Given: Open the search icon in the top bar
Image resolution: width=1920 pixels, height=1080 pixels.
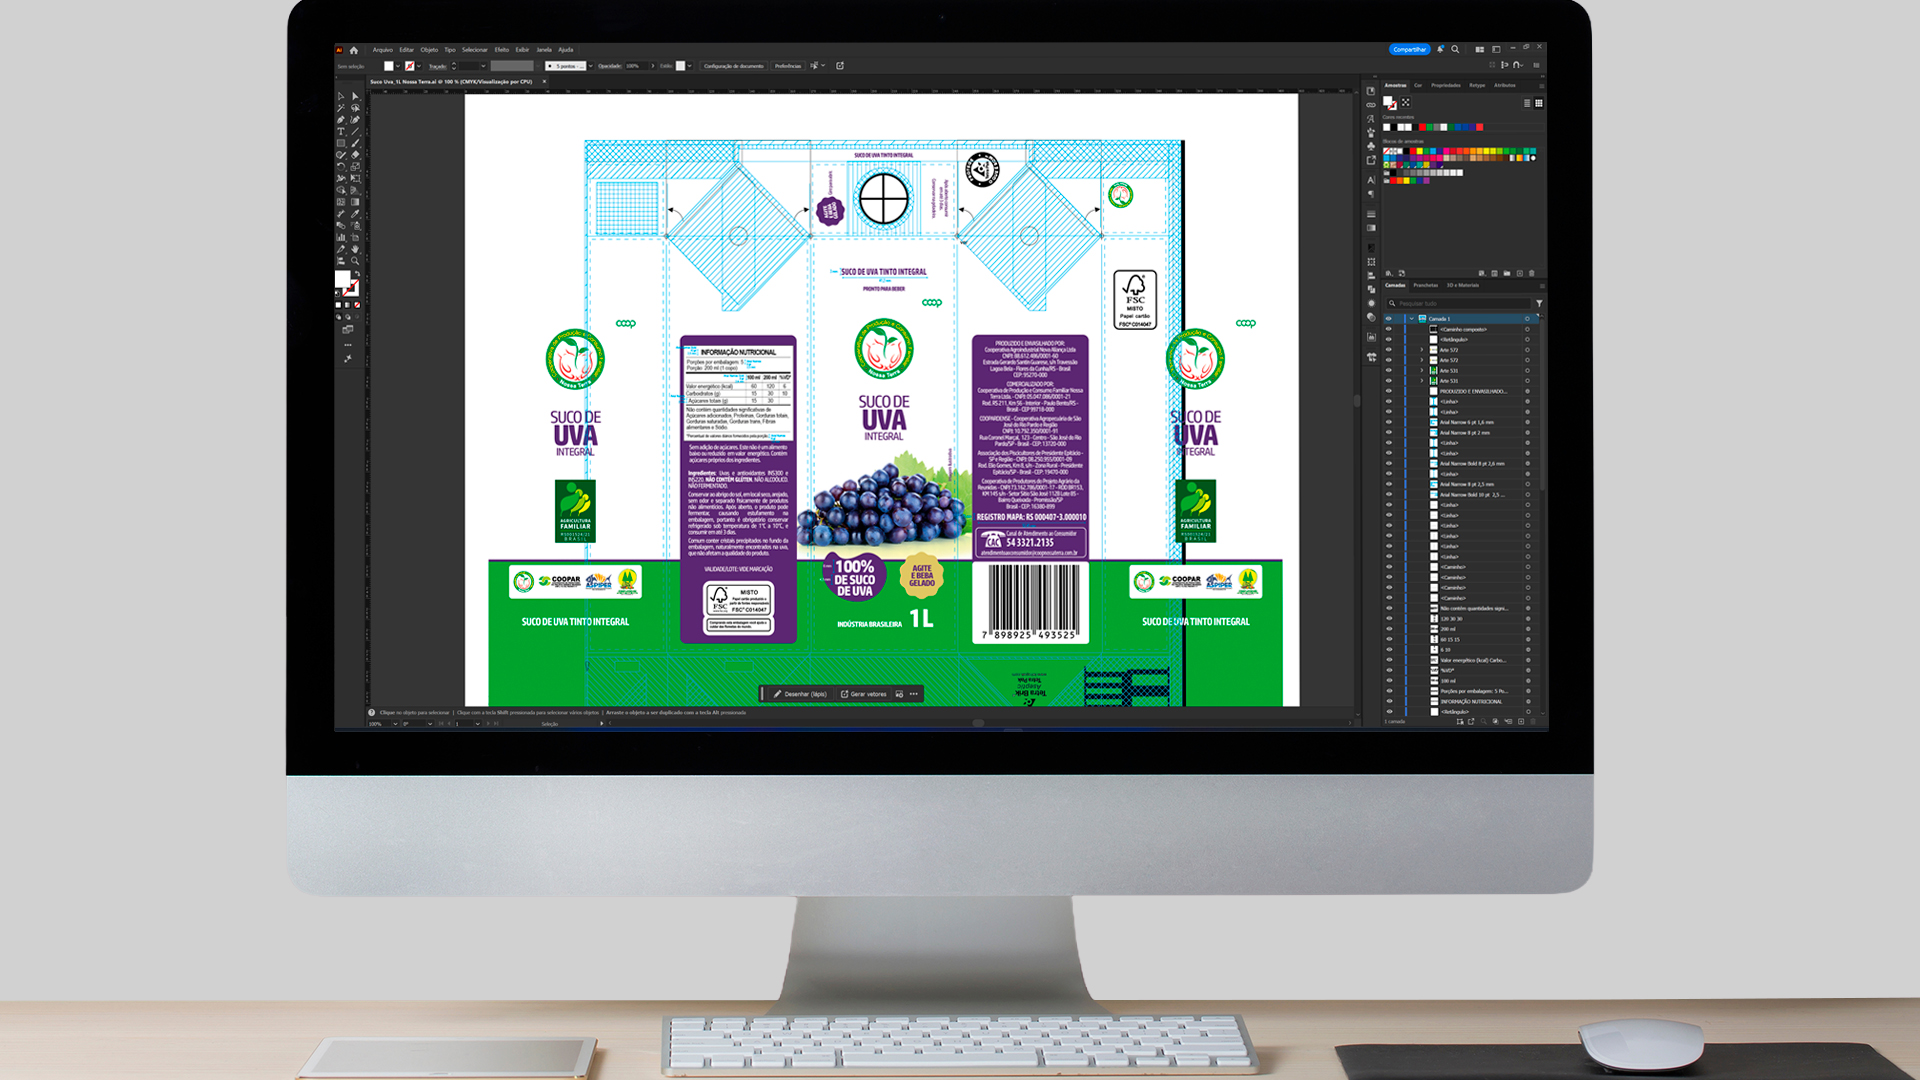Looking at the screenshot, I should [x=1455, y=49].
